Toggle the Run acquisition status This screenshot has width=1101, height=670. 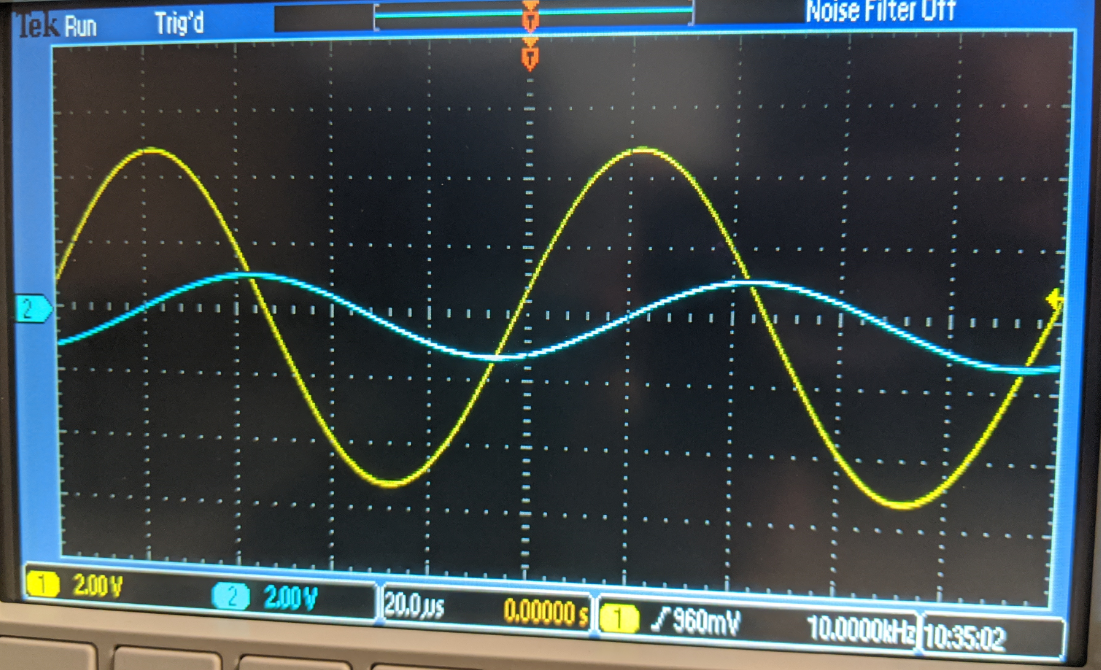tap(81, 26)
